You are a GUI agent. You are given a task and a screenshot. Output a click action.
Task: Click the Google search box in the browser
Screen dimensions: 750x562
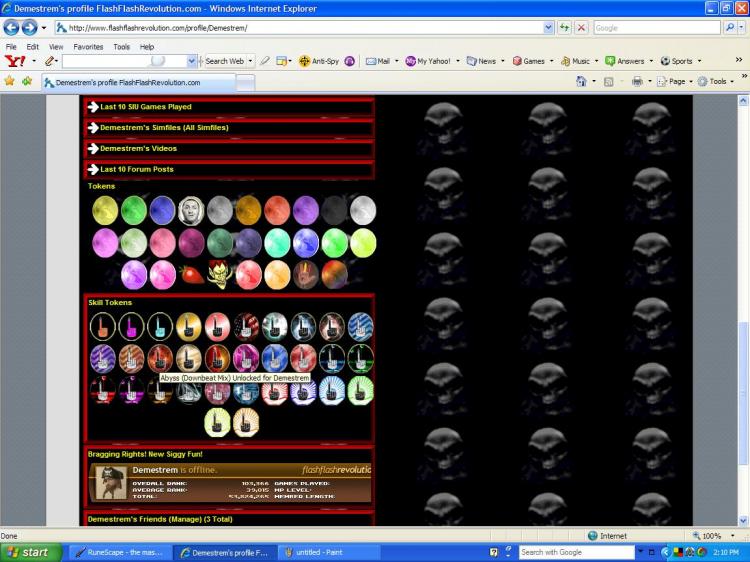(x=657, y=28)
